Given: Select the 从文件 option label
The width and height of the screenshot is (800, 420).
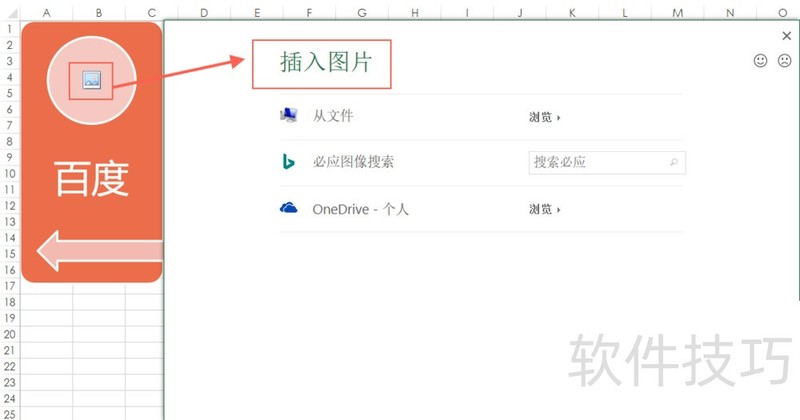Looking at the screenshot, I should pyautogui.click(x=333, y=116).
